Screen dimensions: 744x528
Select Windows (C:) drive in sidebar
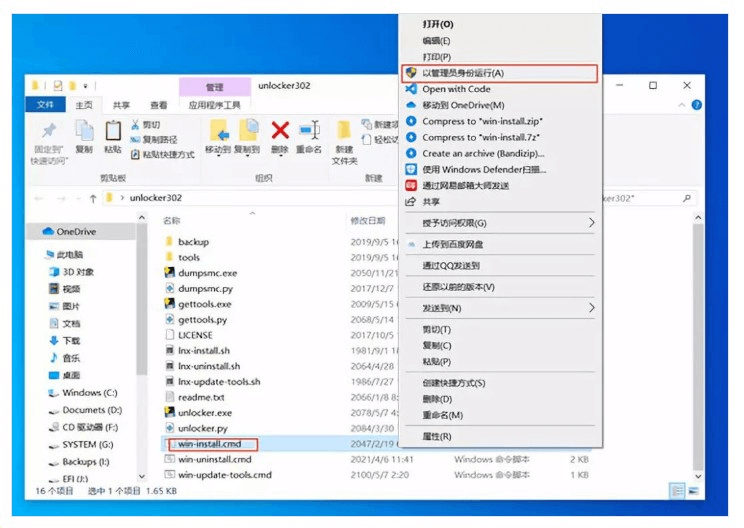pos(83,393)
